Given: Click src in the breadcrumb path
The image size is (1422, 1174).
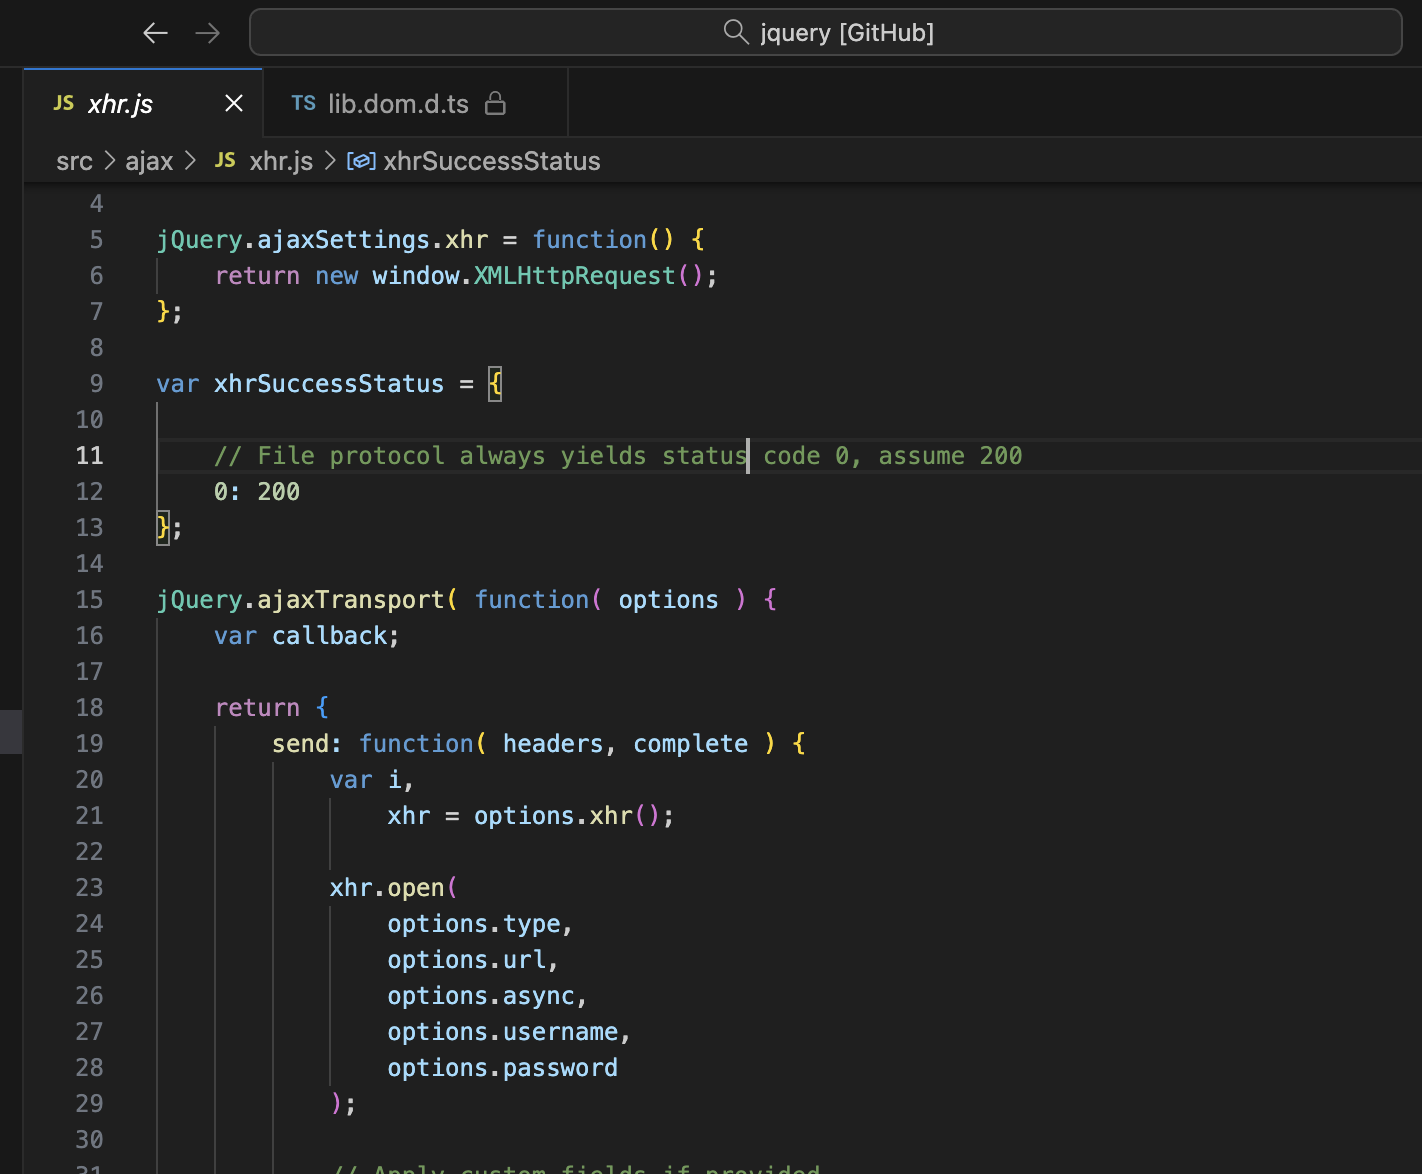Looking at the screenshot, I should [73, 160].
